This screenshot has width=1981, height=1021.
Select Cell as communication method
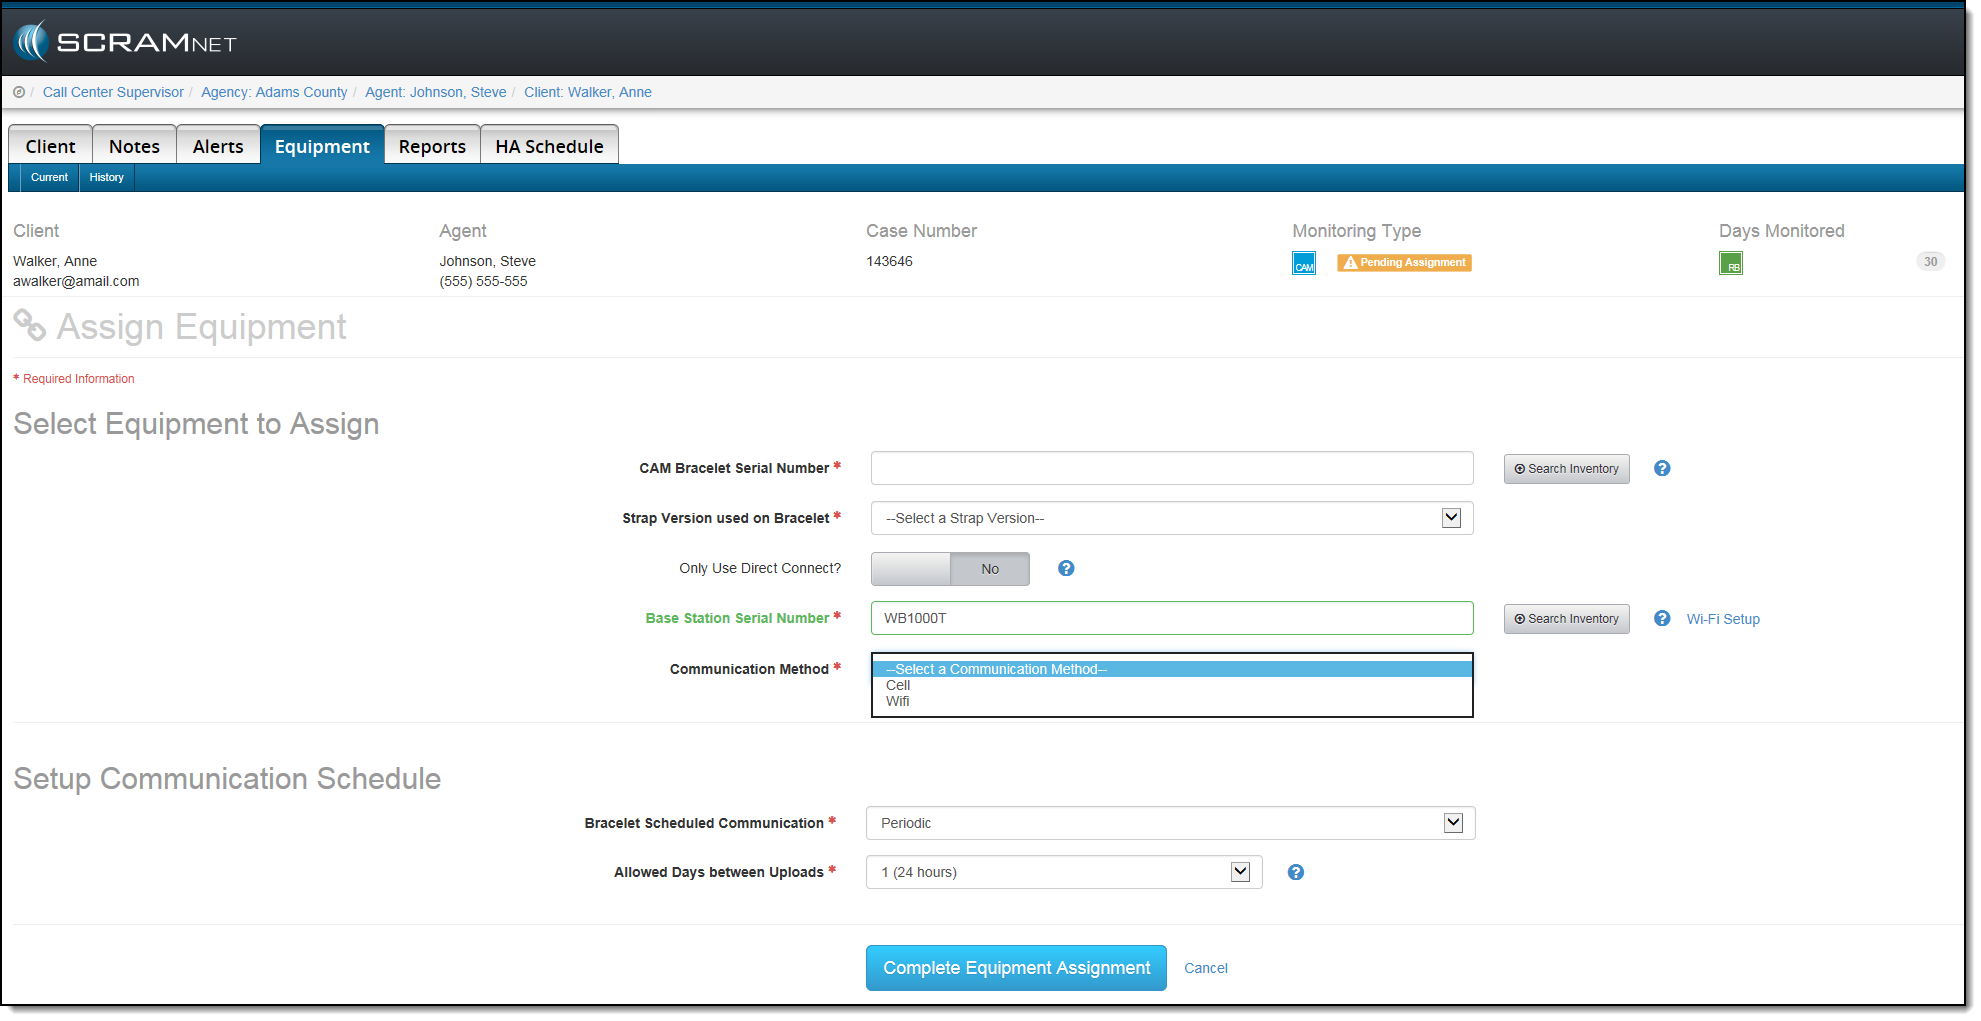click(898, 686)
